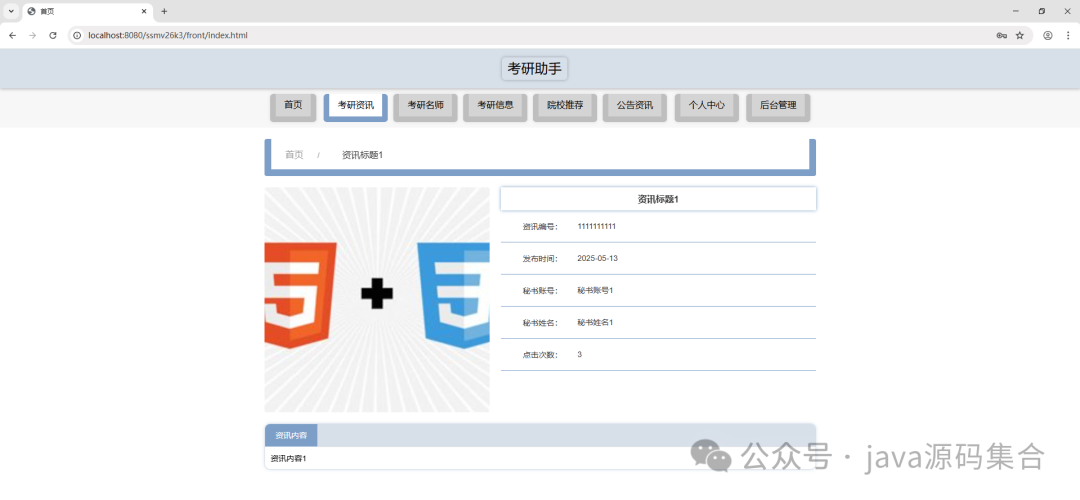Click the 秘书账号1 value
This screenshot has width=1080, height=500.
click(595, 290)
